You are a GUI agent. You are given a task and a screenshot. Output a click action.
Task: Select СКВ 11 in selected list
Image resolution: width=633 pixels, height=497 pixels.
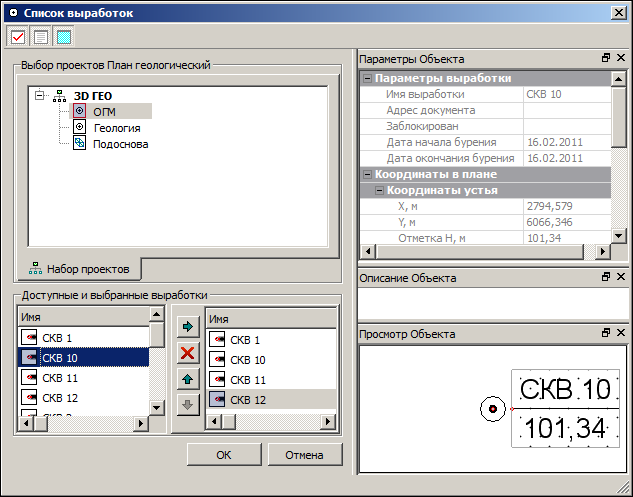pyautogui.click(x=271, y=380)
